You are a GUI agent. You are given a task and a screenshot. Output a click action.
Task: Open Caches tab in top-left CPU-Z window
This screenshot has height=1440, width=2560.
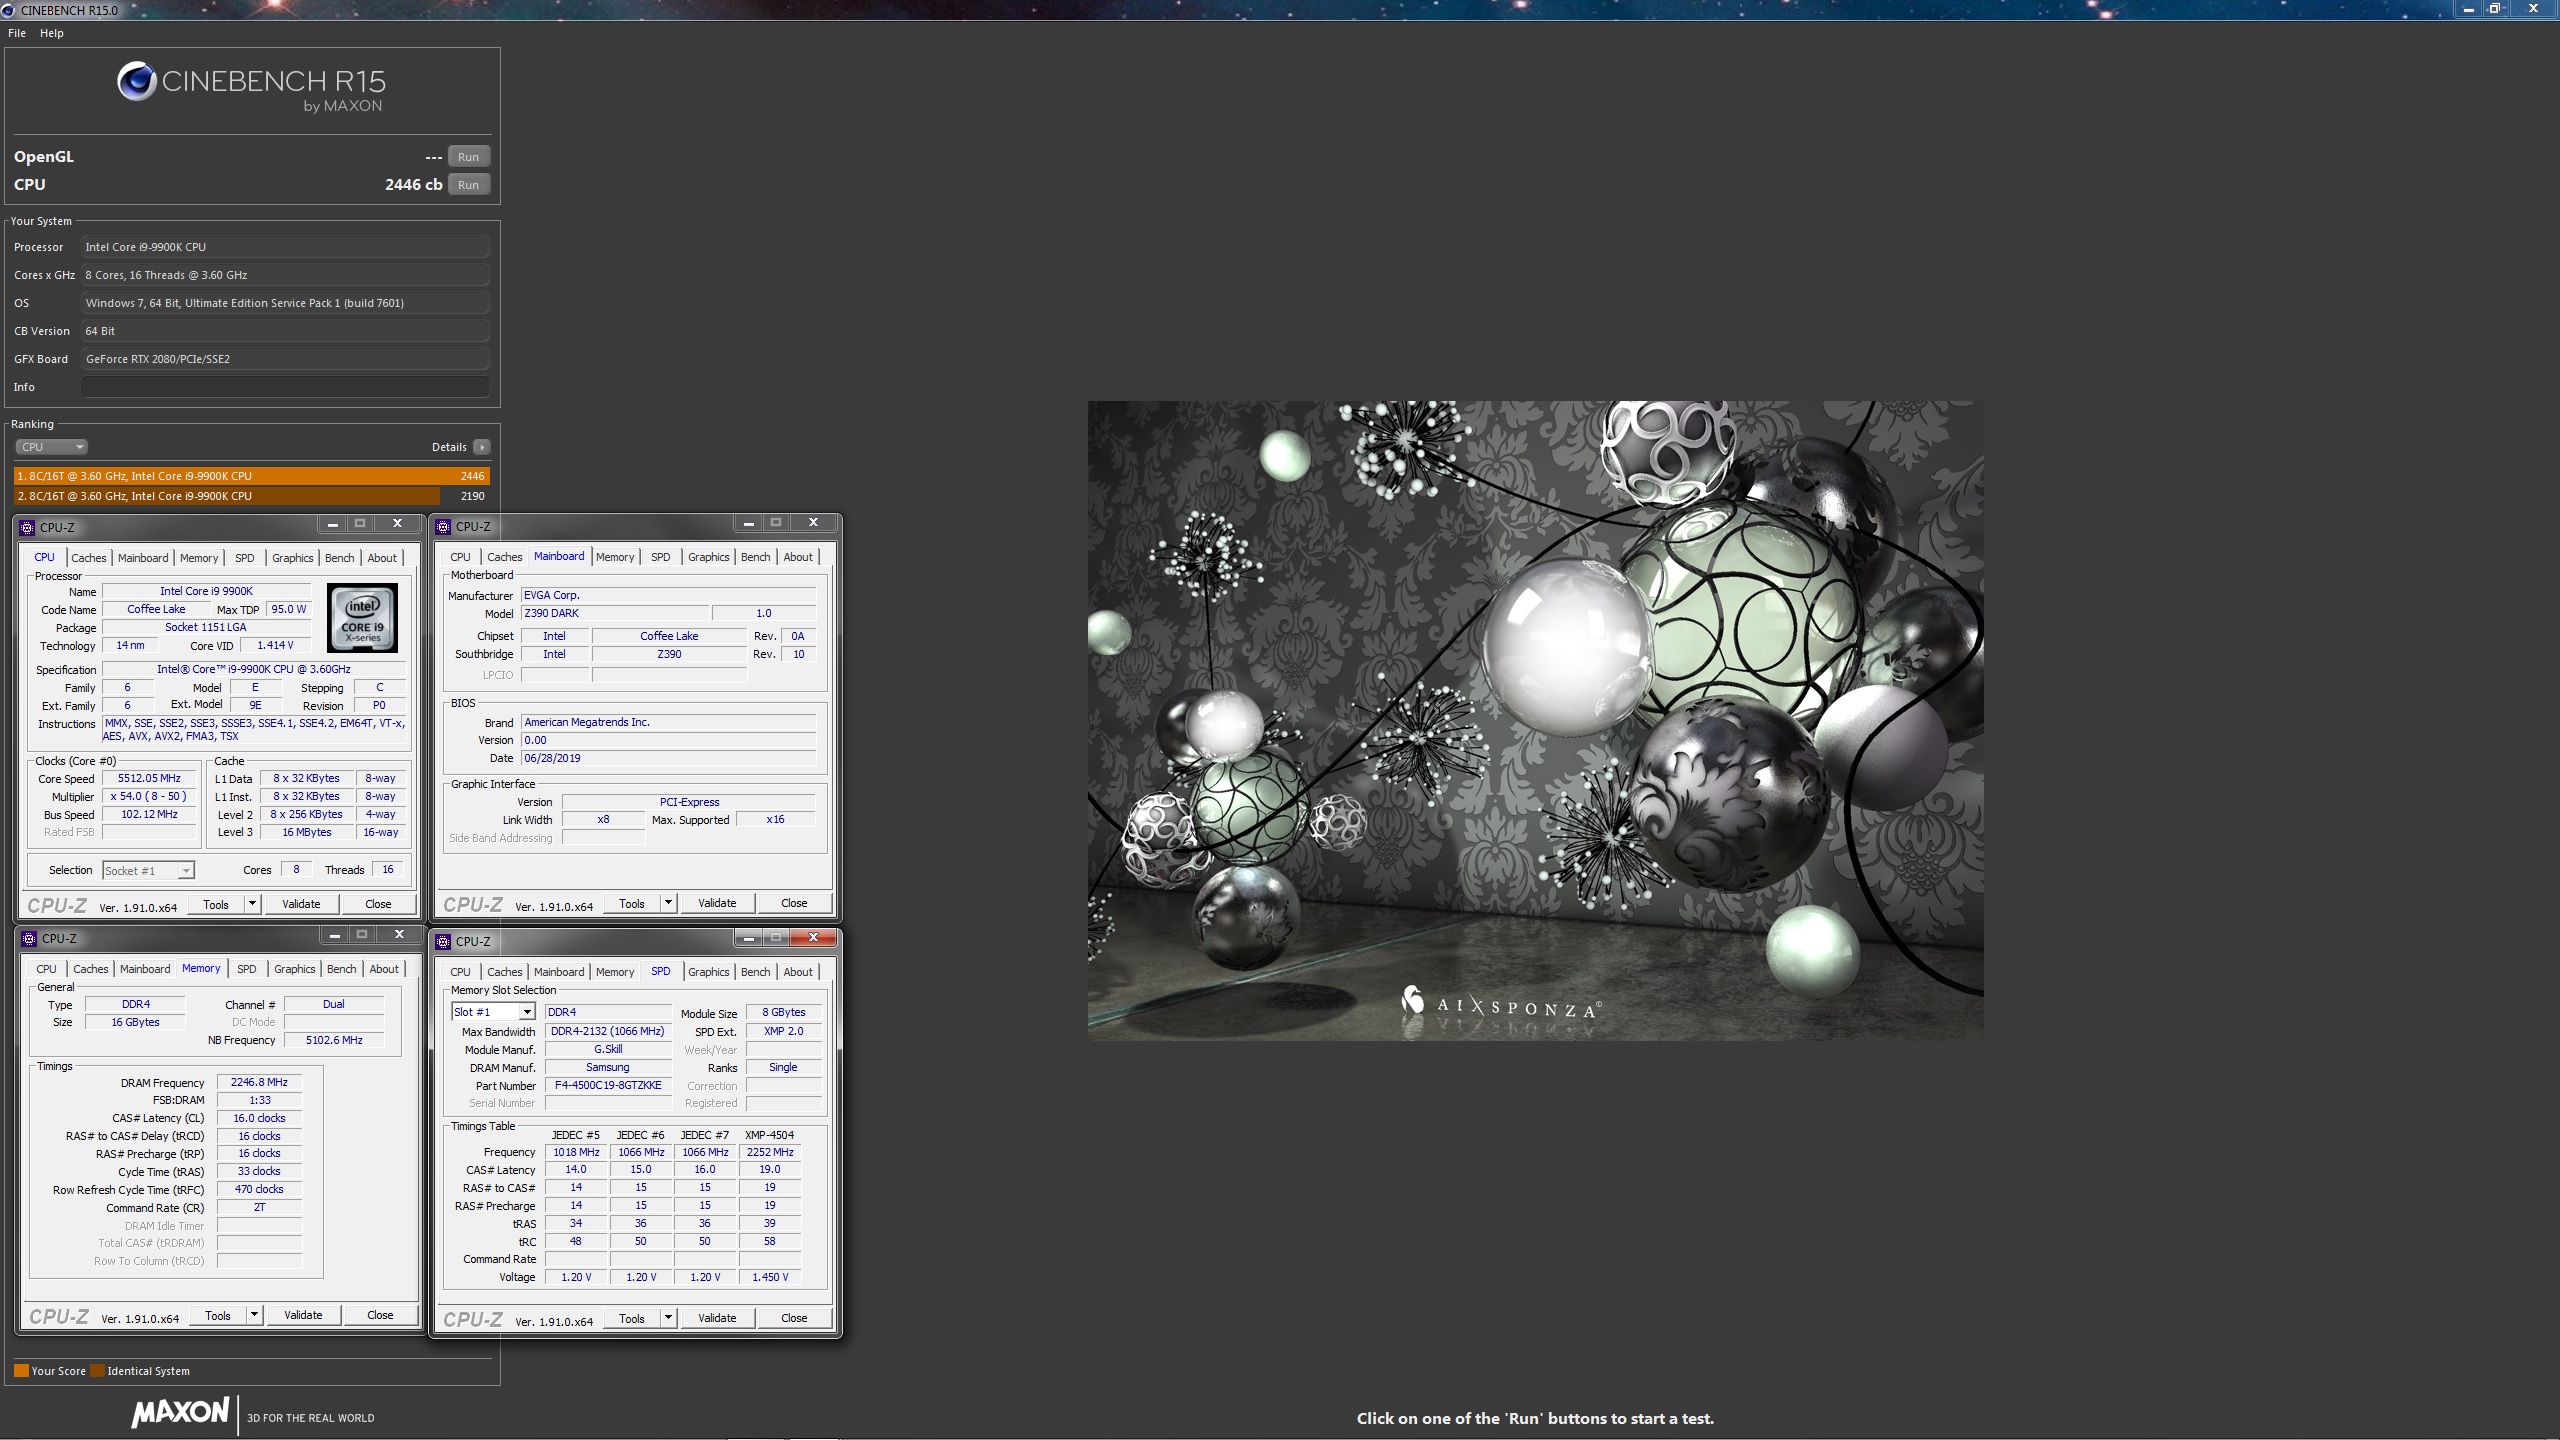(89, 558)
